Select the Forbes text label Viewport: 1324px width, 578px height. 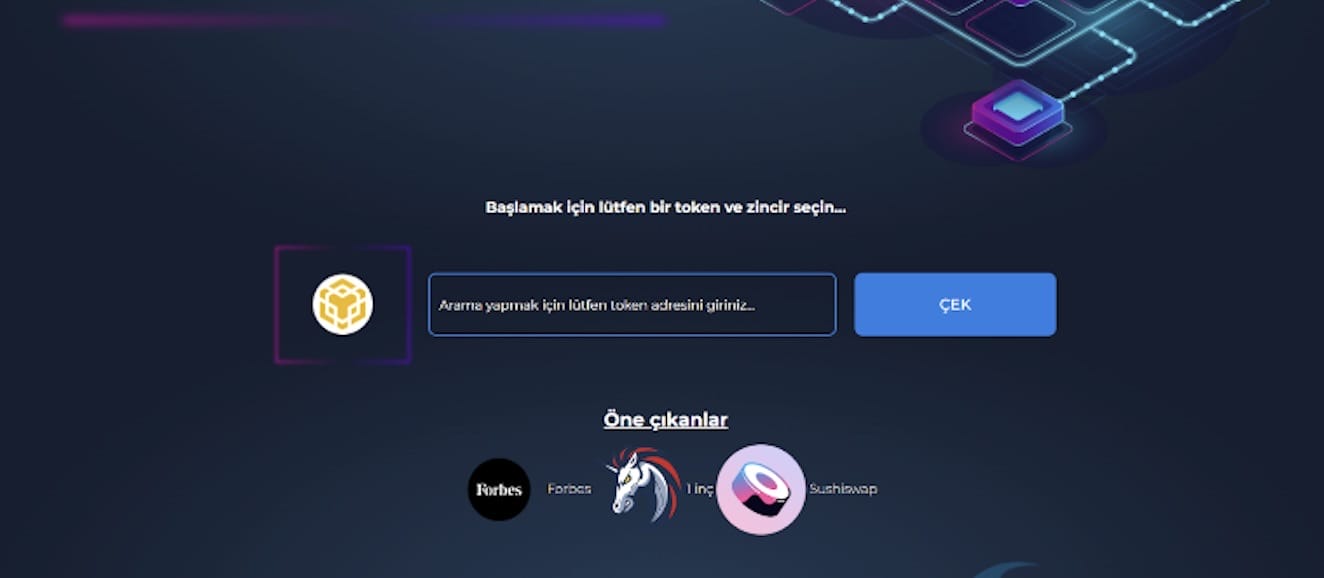(569, 489)
